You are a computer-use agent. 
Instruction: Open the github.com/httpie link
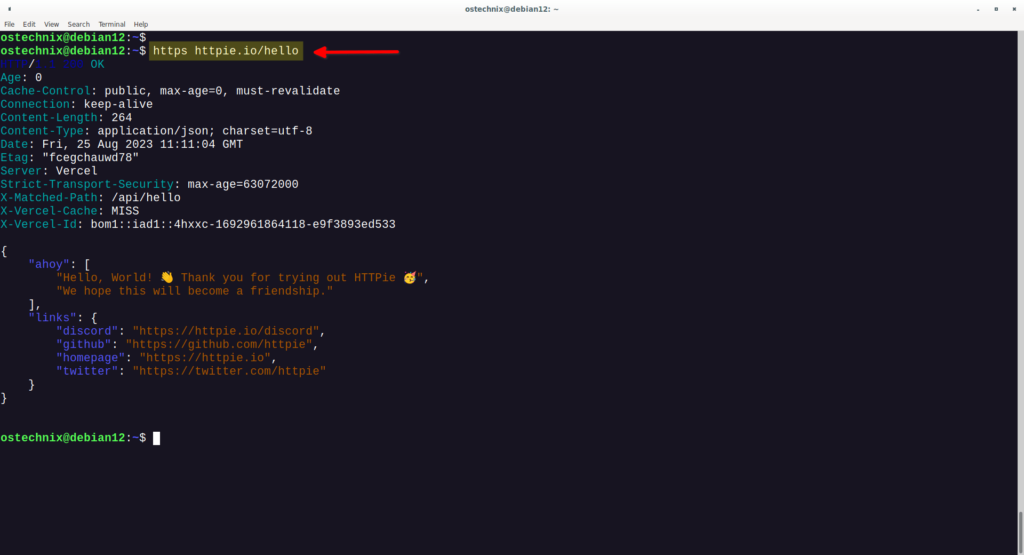click(219, 344)
